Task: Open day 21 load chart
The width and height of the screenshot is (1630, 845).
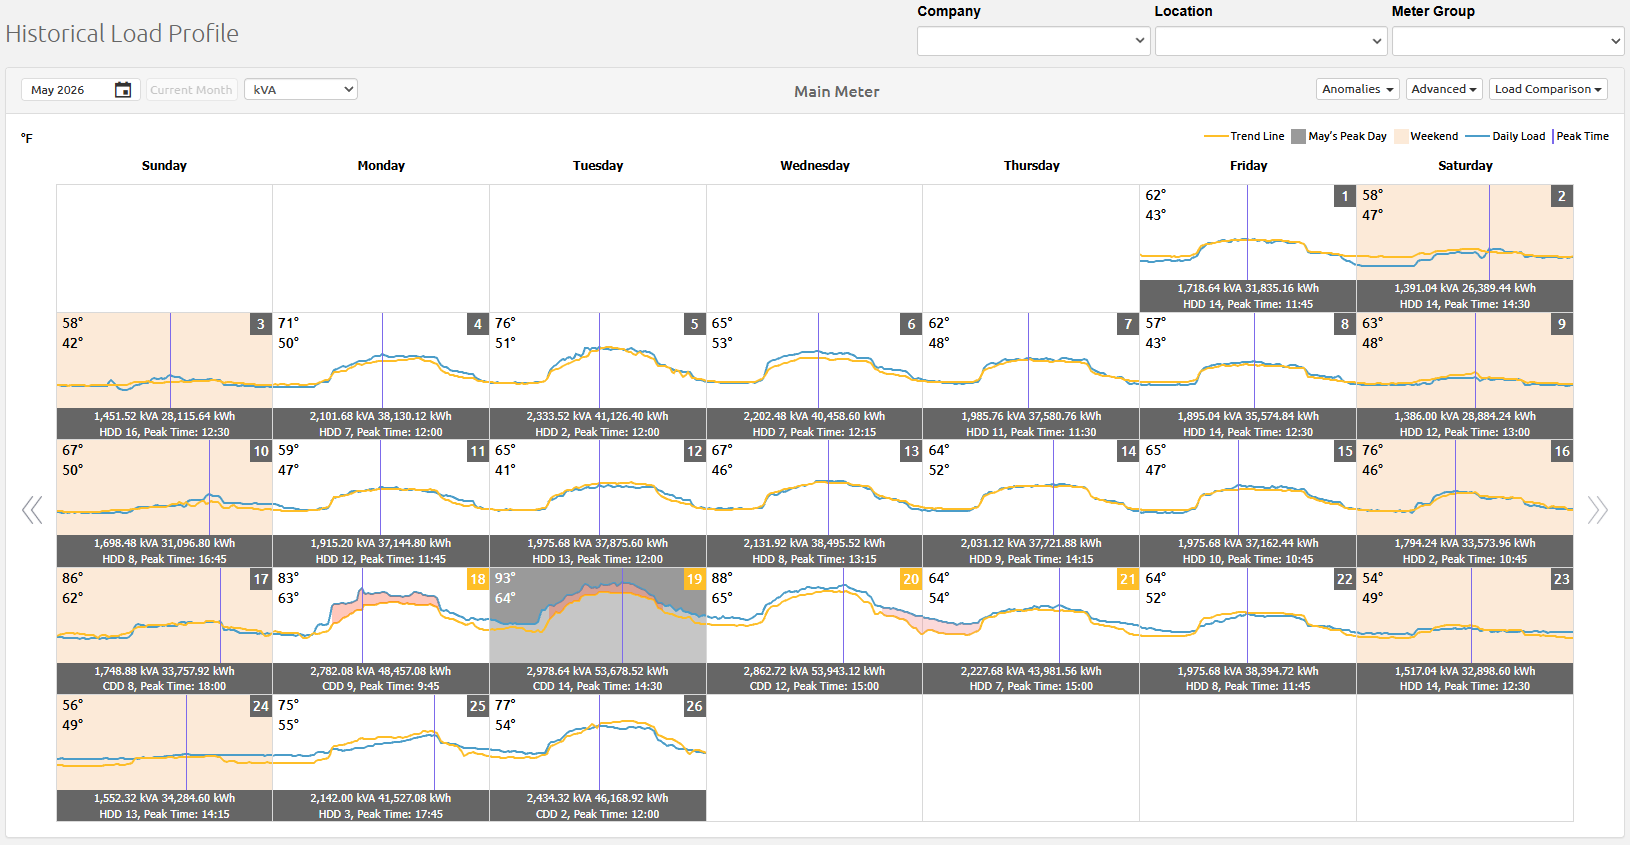Action: (x=1031, y=616)
